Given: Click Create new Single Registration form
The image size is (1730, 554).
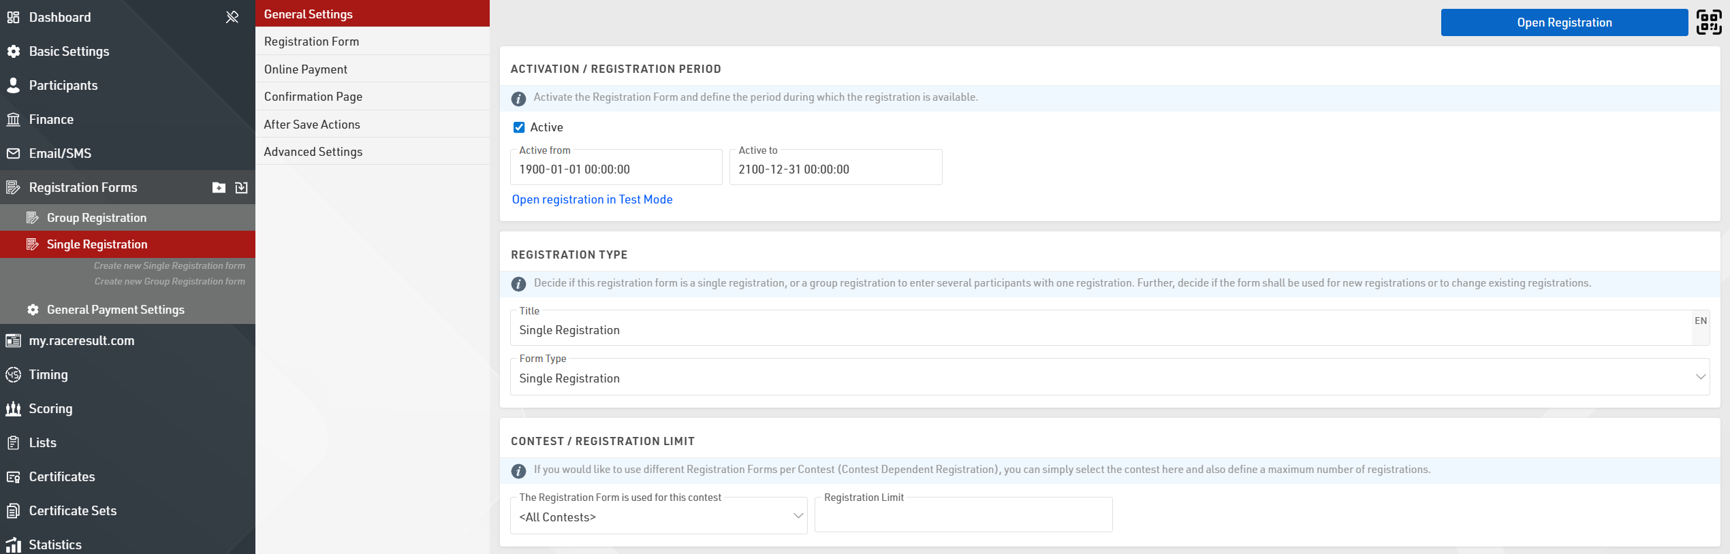Looking at the screenshot, I should (x=169, y=266).
